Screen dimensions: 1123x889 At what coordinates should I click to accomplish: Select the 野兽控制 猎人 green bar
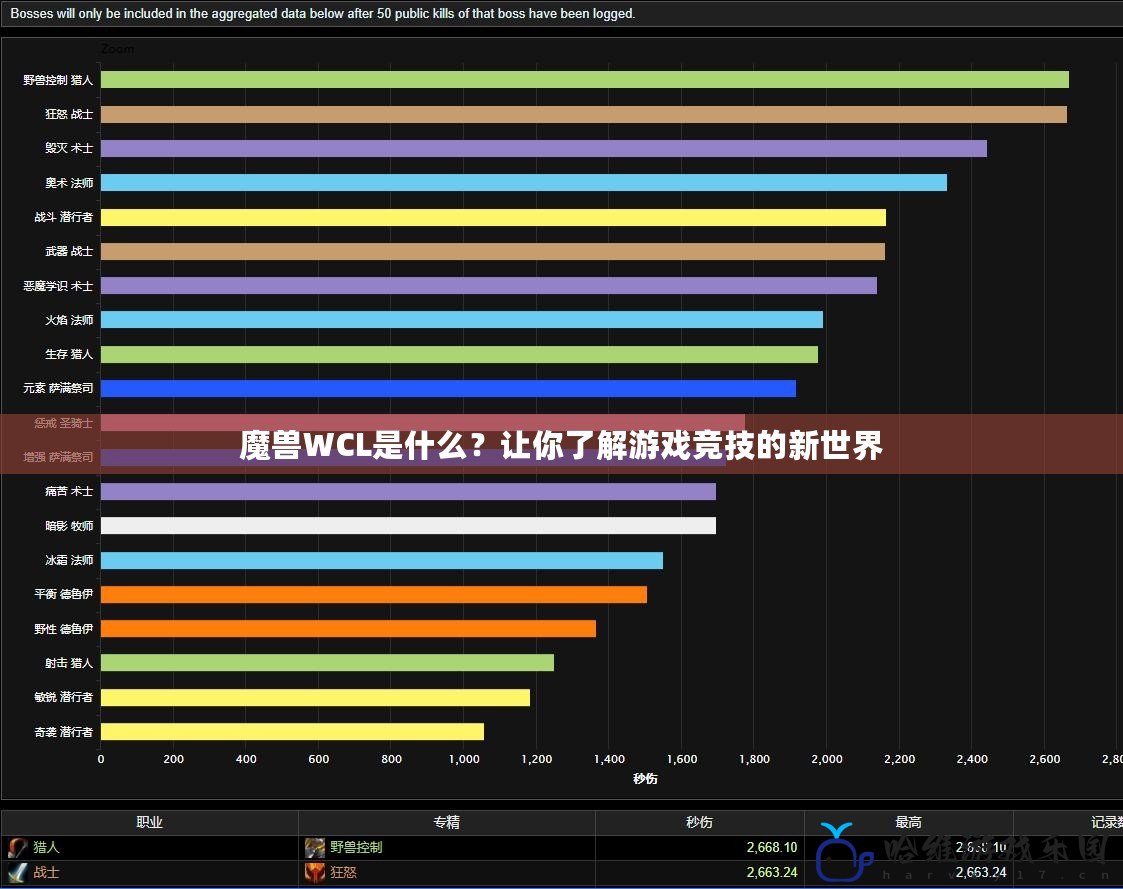point(584,80)
